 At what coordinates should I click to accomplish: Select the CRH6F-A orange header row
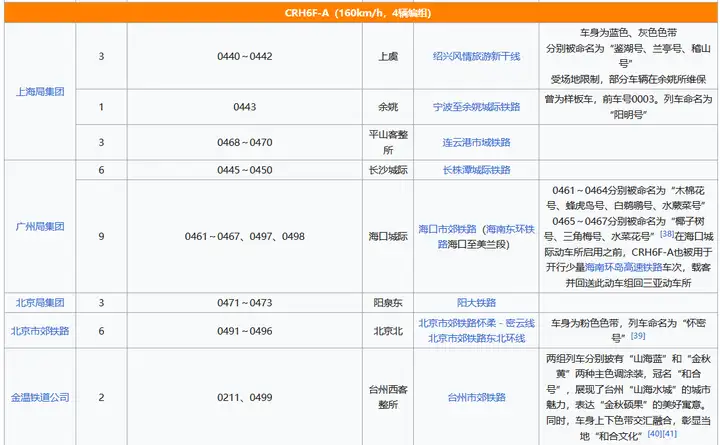[360, 12]
